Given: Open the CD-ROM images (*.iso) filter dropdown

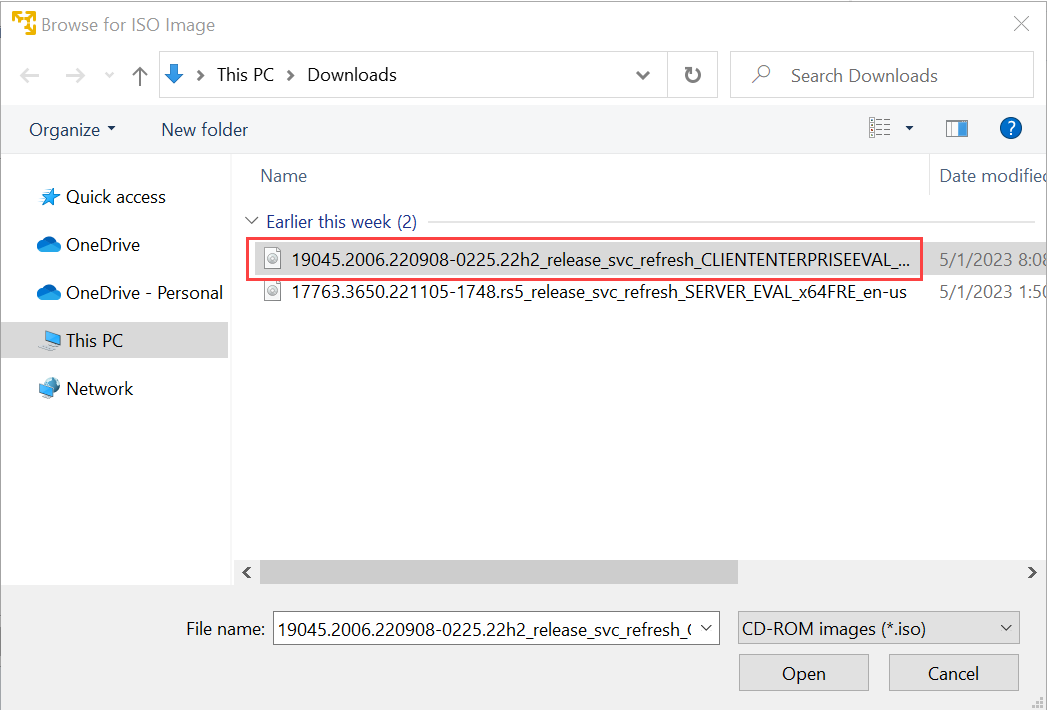Looking at the screenshot, I should click(879, 629).
